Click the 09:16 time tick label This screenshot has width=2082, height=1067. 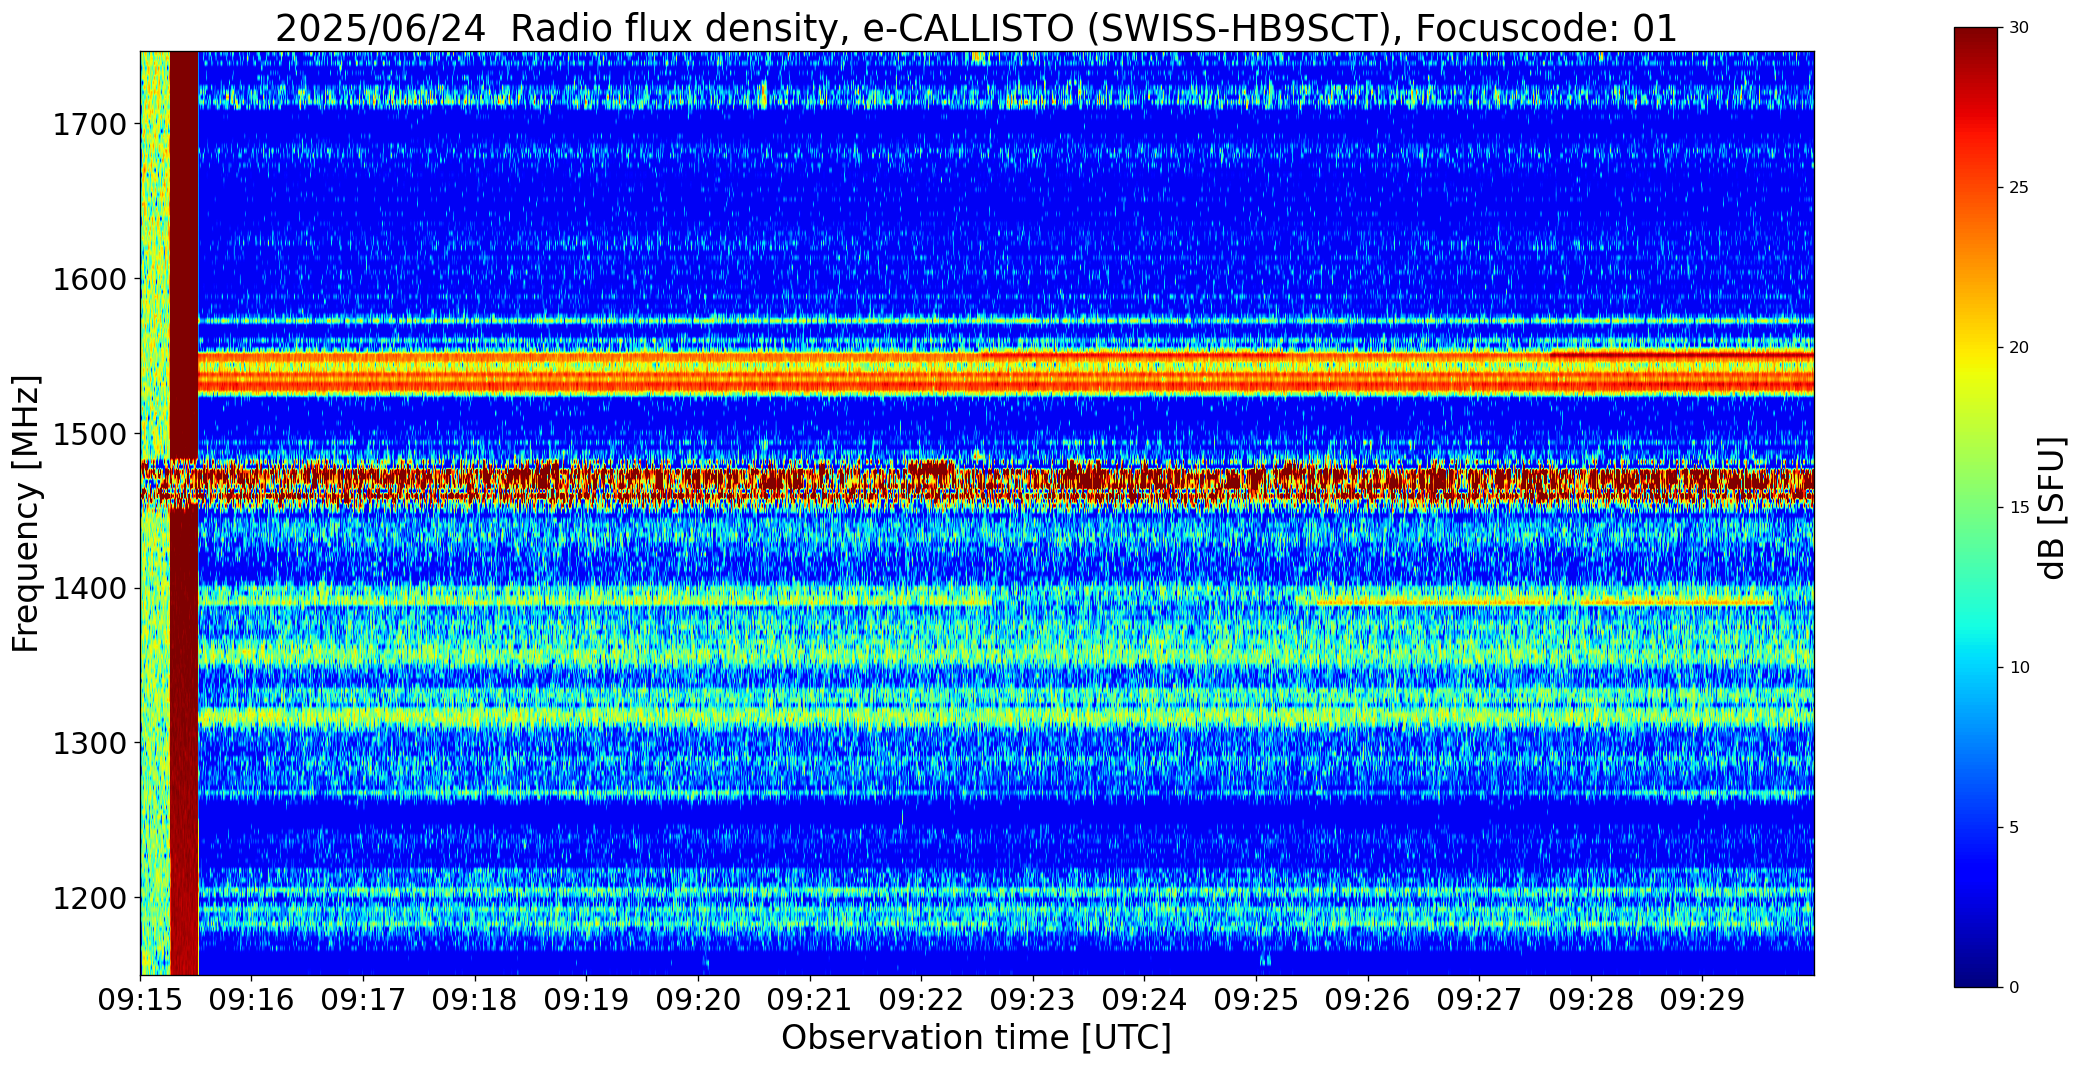[252, 1000]
